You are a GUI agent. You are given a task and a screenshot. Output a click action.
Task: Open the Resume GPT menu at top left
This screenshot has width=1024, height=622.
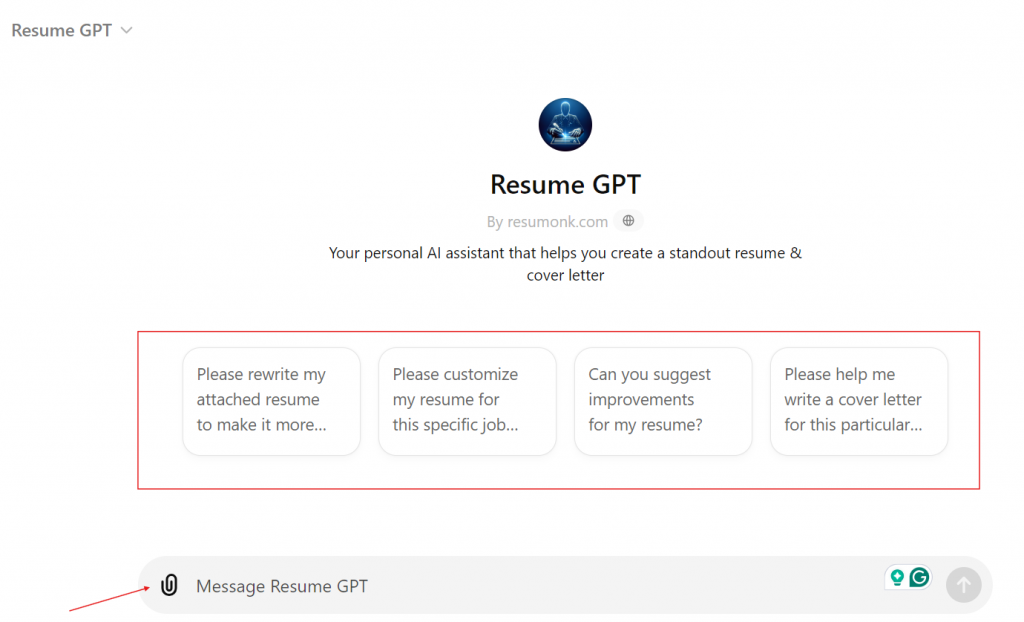72,30
